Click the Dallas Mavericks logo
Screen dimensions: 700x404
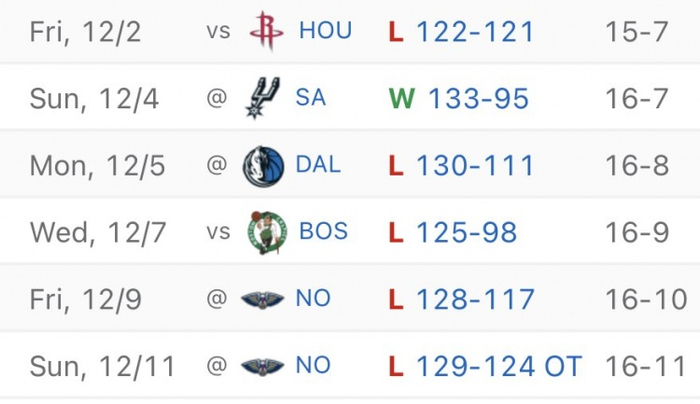pyautogui.click(x=264, y=165)
